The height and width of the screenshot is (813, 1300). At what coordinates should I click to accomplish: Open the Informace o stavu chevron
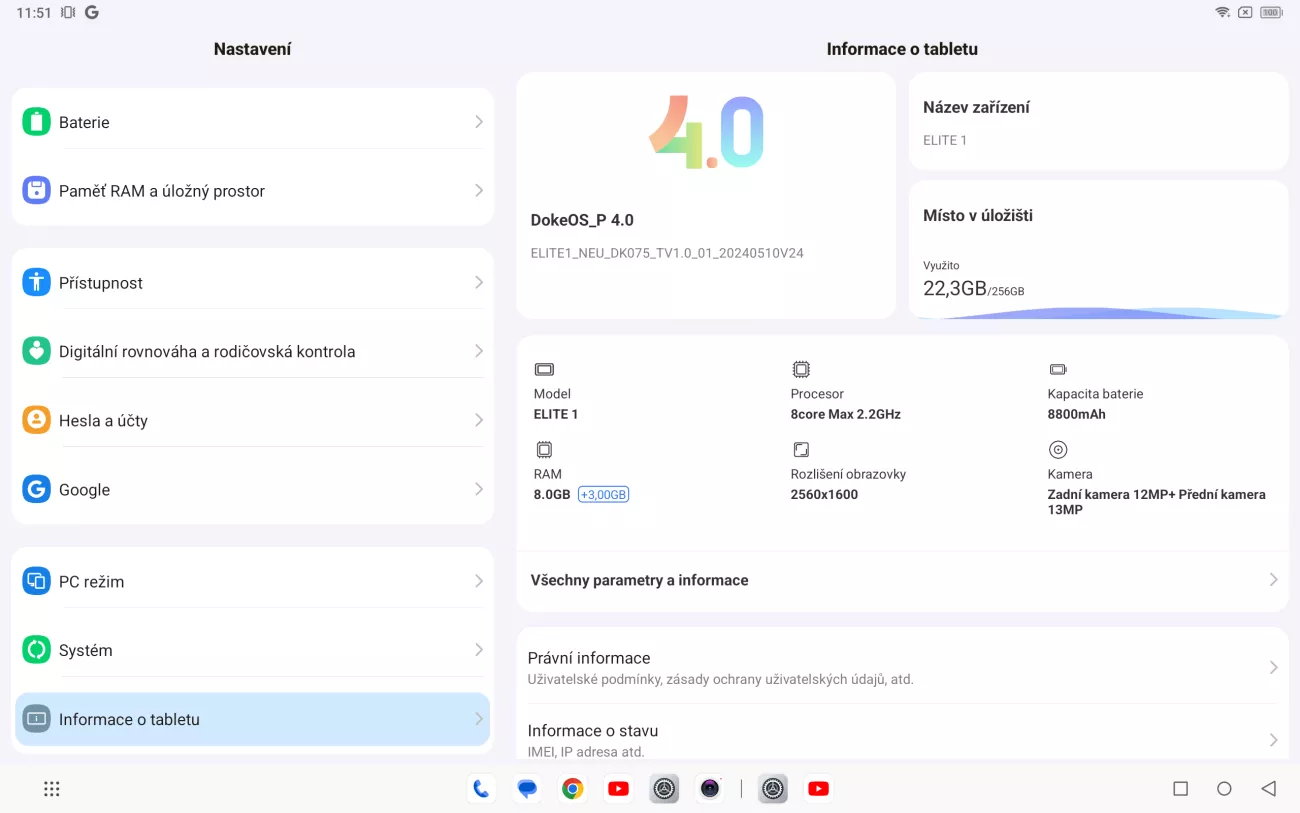pyautogui.click(x=1273, y=740)
